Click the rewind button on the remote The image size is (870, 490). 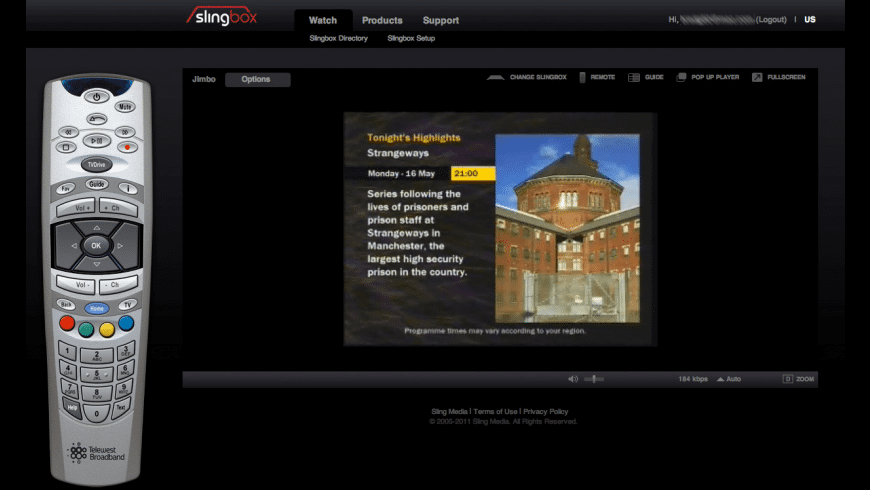point(68,132)
